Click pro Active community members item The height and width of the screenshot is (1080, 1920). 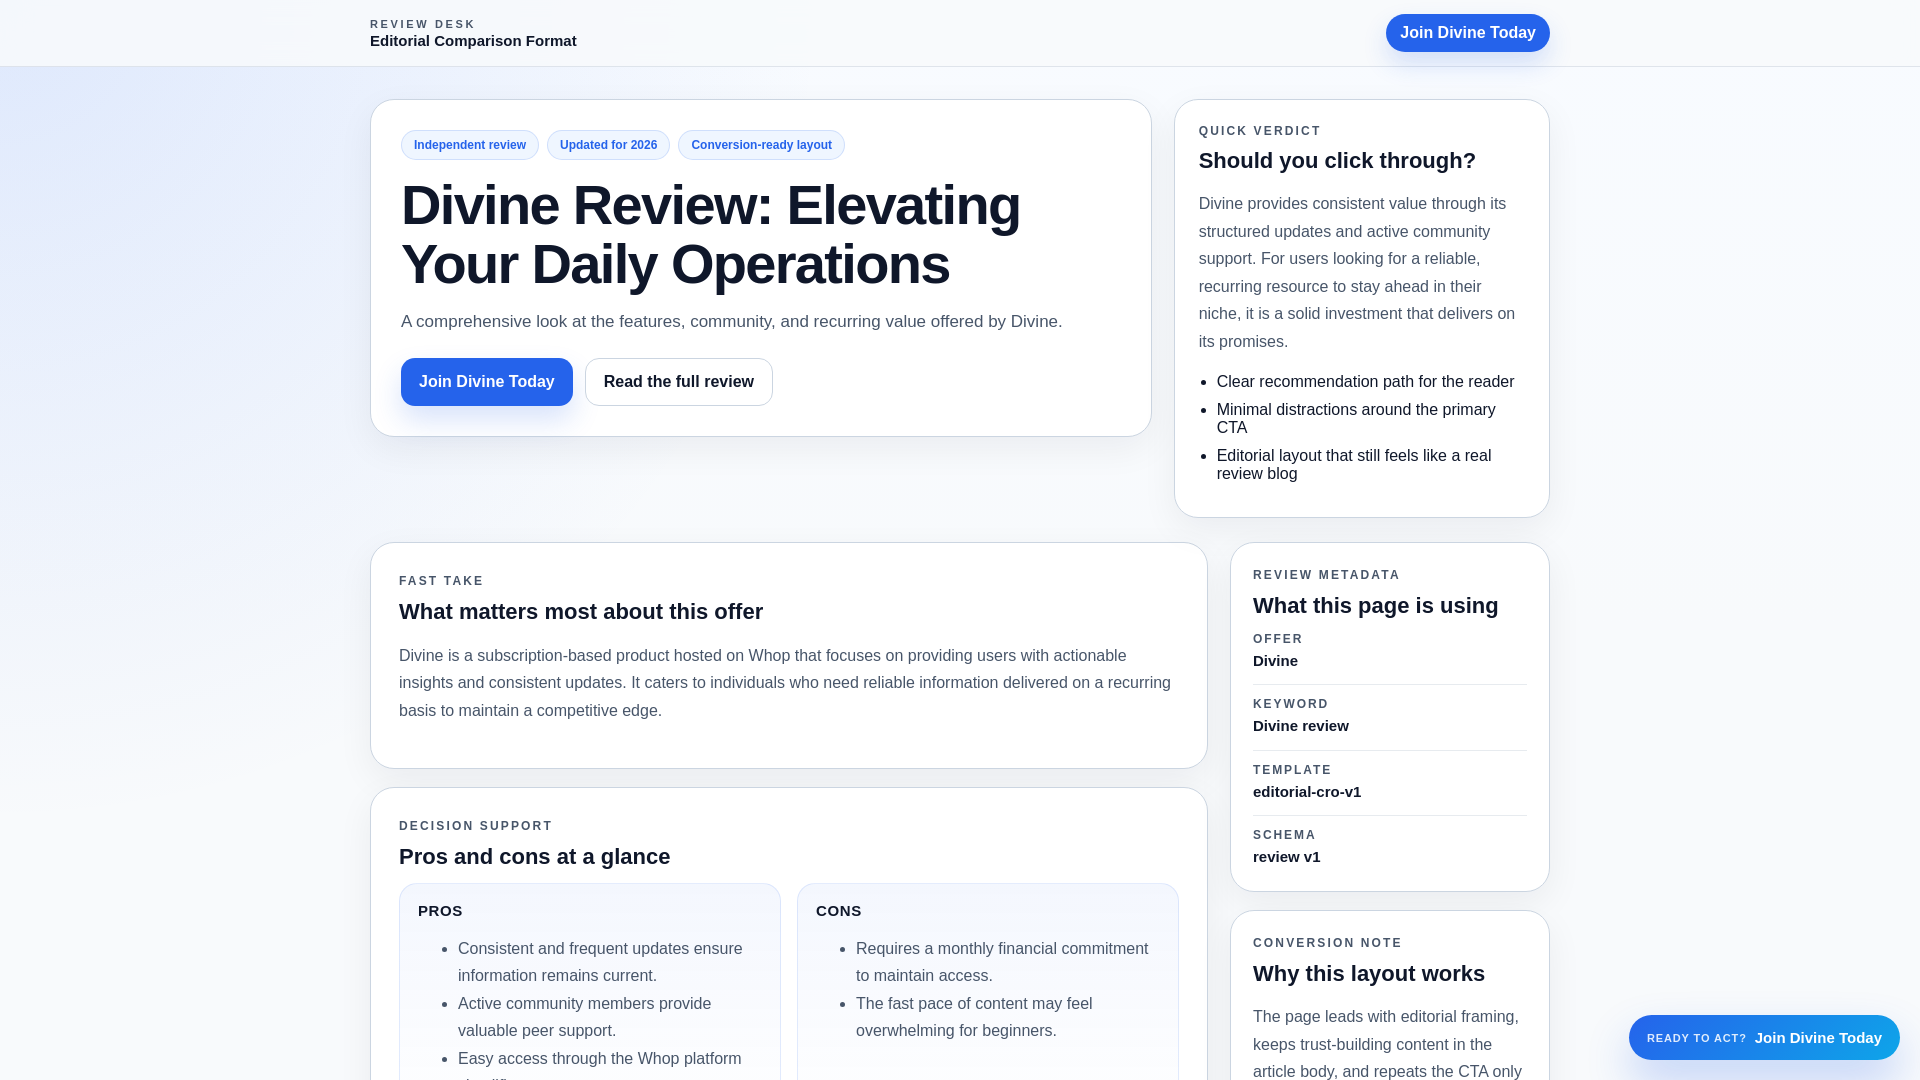(x=585, y=1017)
